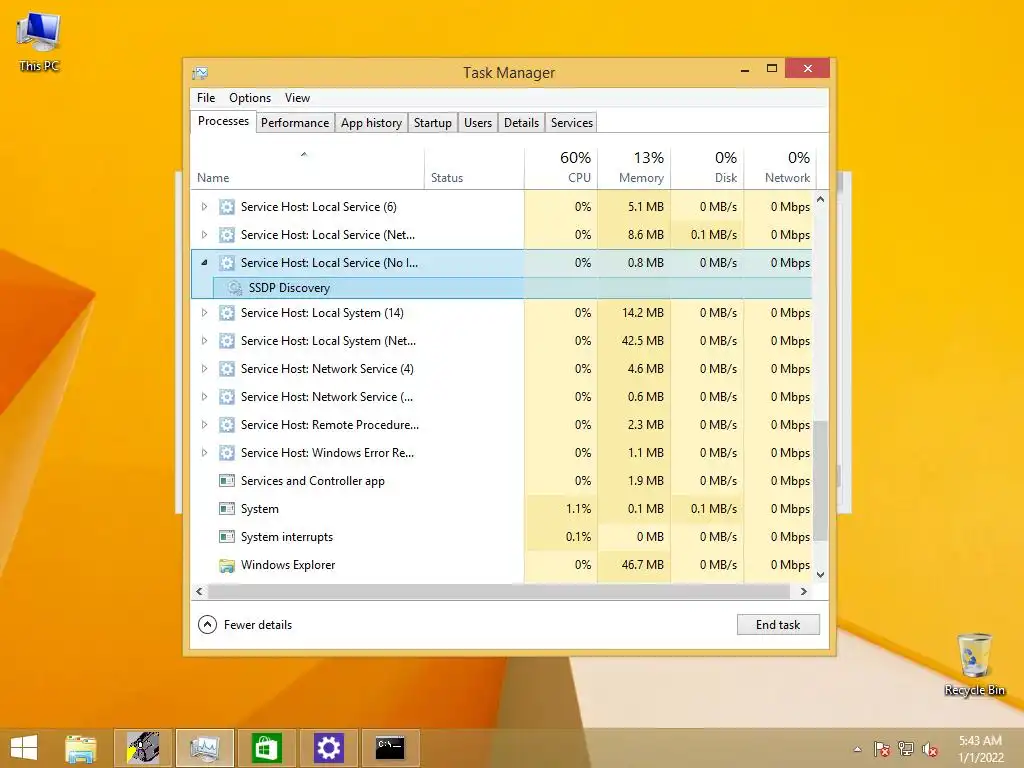
Task: Select the Windows Explorer process name
Action: [x=288, y=565]
